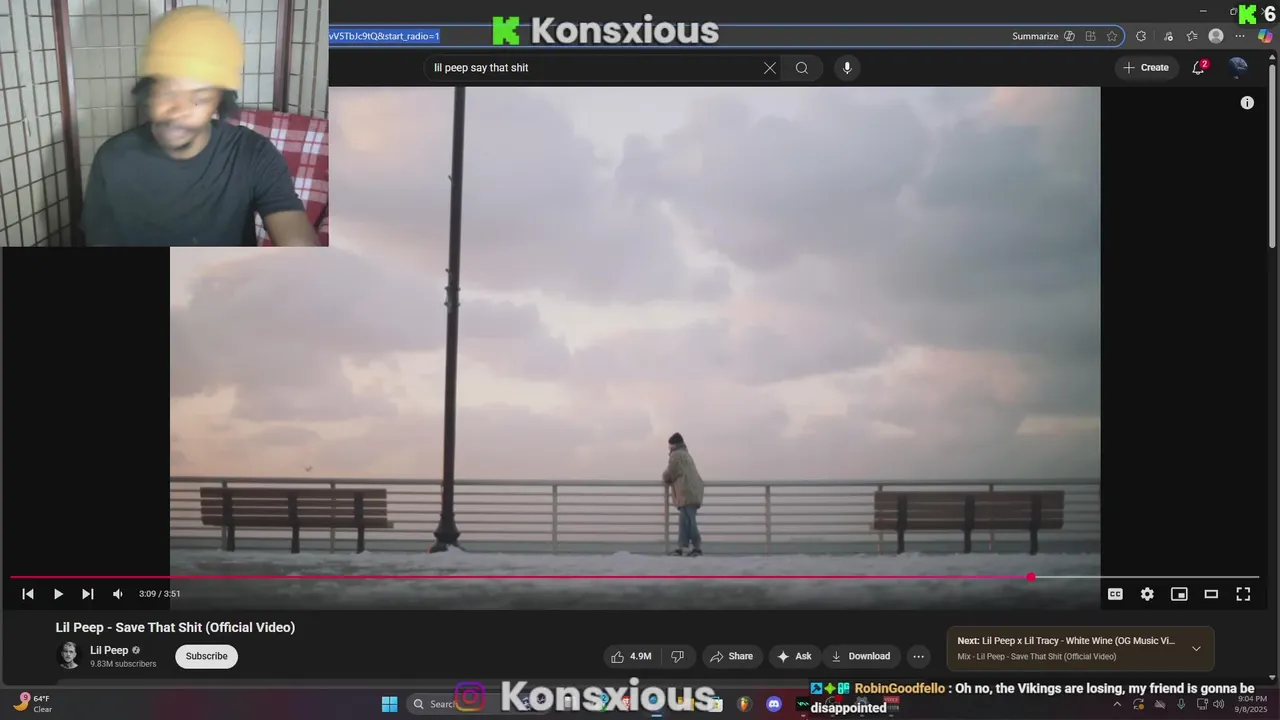The width and height of the screenshot is (1280, 720).
Task: Subscribe to Lil Peep channel
Action: (206, 656)
